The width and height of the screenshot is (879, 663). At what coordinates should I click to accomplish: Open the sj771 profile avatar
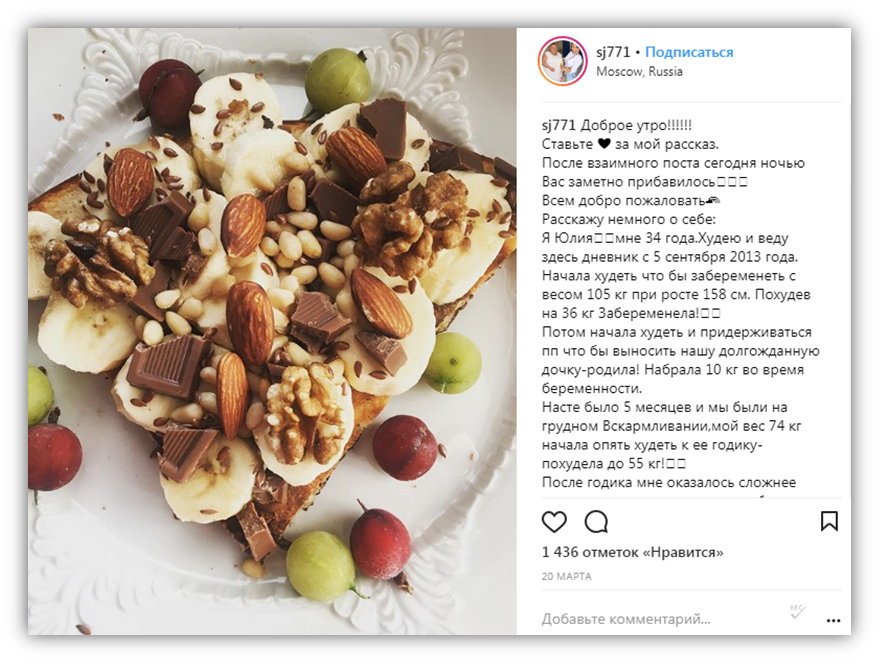click(x=562, y=61)
